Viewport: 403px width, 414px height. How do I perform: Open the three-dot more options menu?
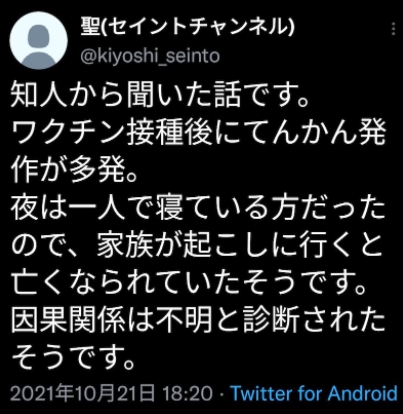tap(393, 29)
